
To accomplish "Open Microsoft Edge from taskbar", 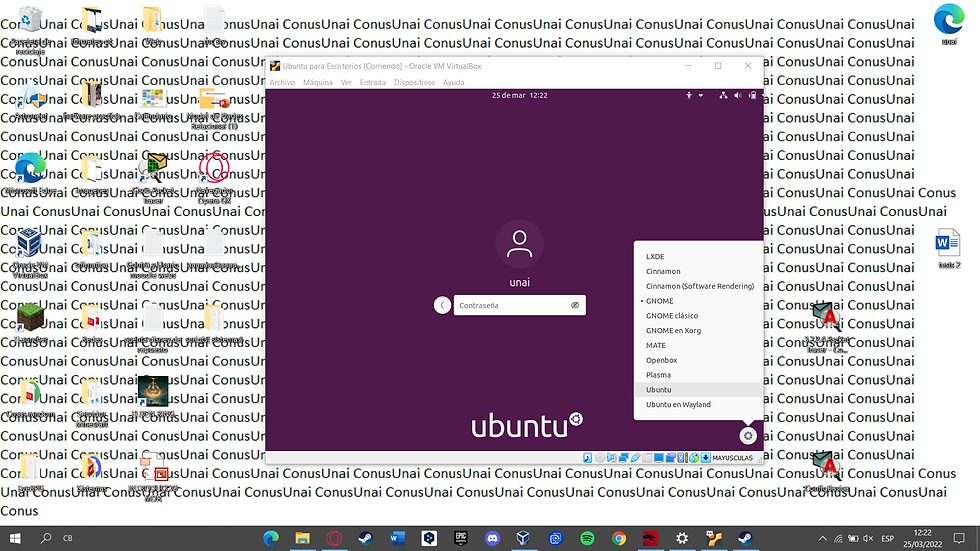I will pos(271,538).
